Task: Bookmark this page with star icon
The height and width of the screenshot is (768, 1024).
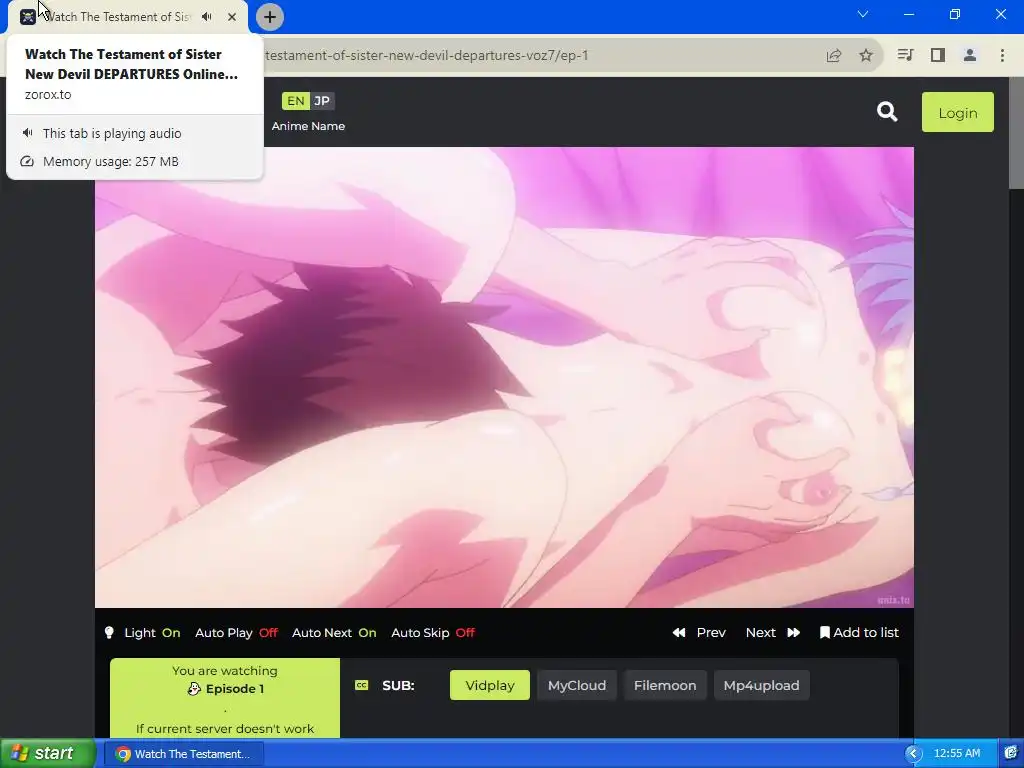Action: click(866, 56)
